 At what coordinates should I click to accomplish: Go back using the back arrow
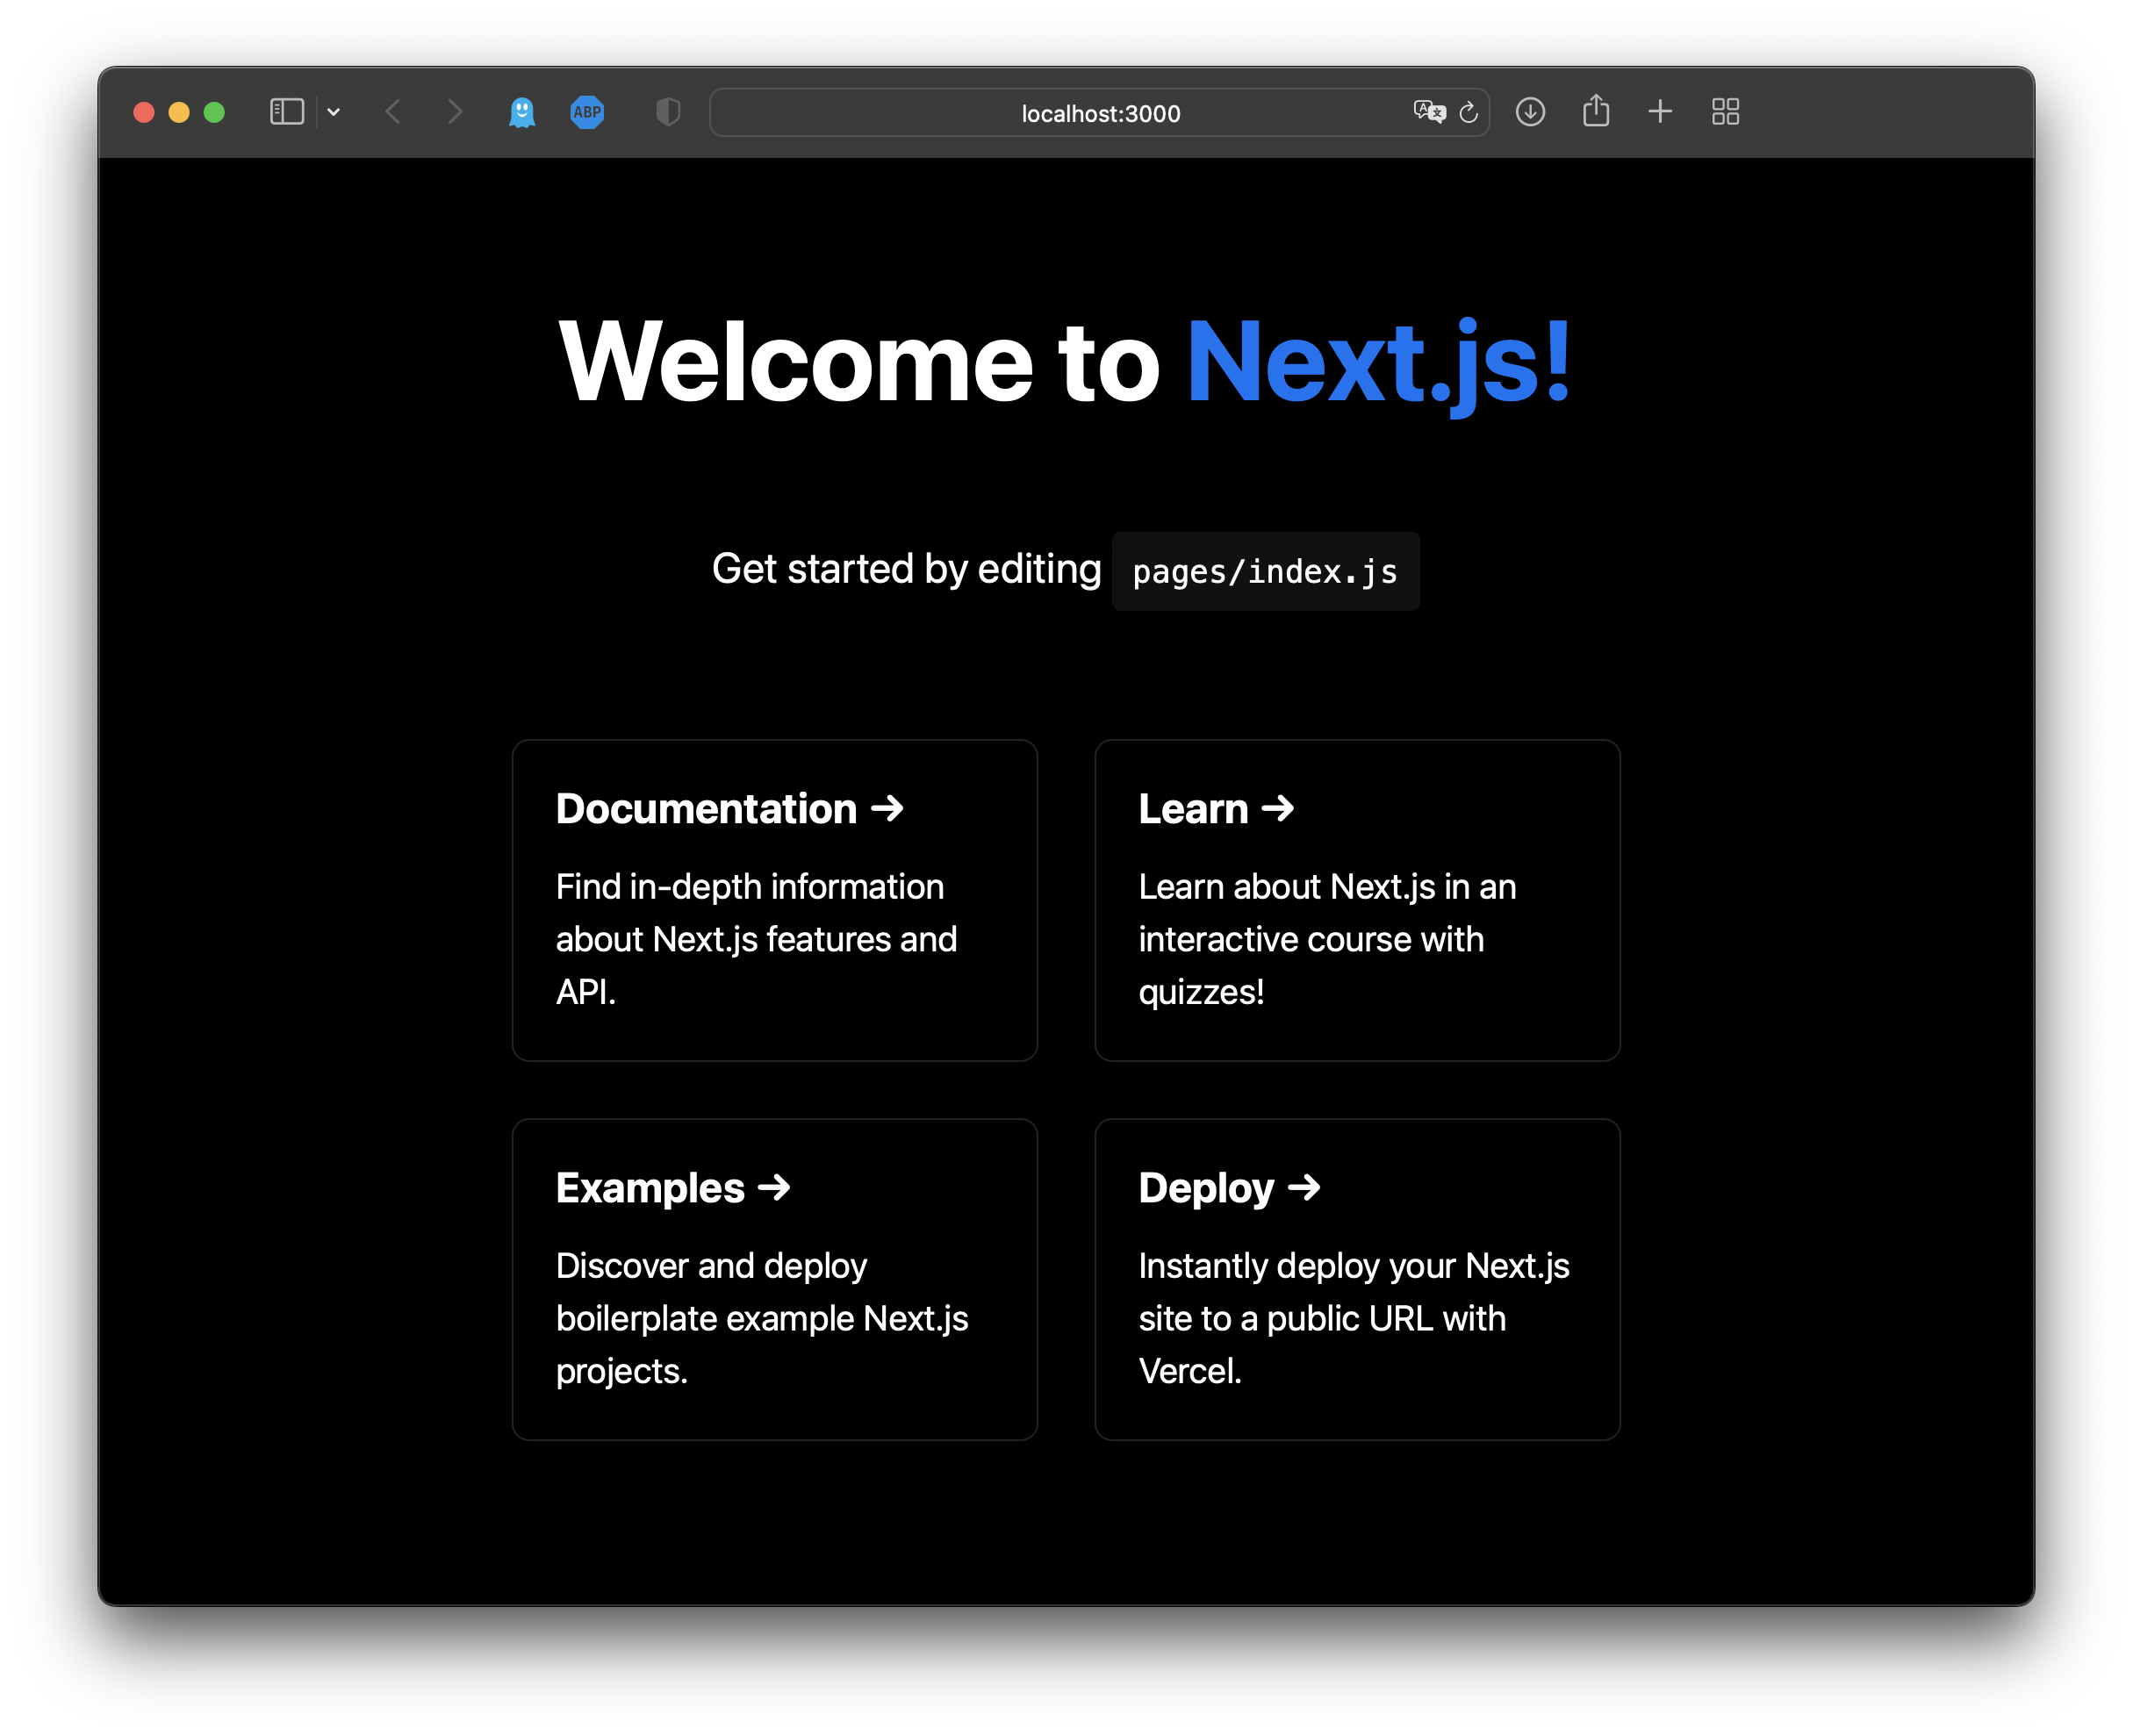[x=394, y=112]
